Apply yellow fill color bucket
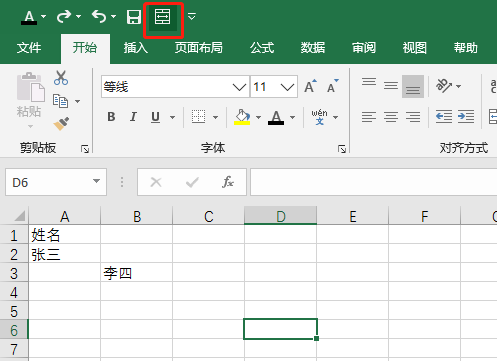This screenshot has width=497, height=361. [x=242, y=117]
